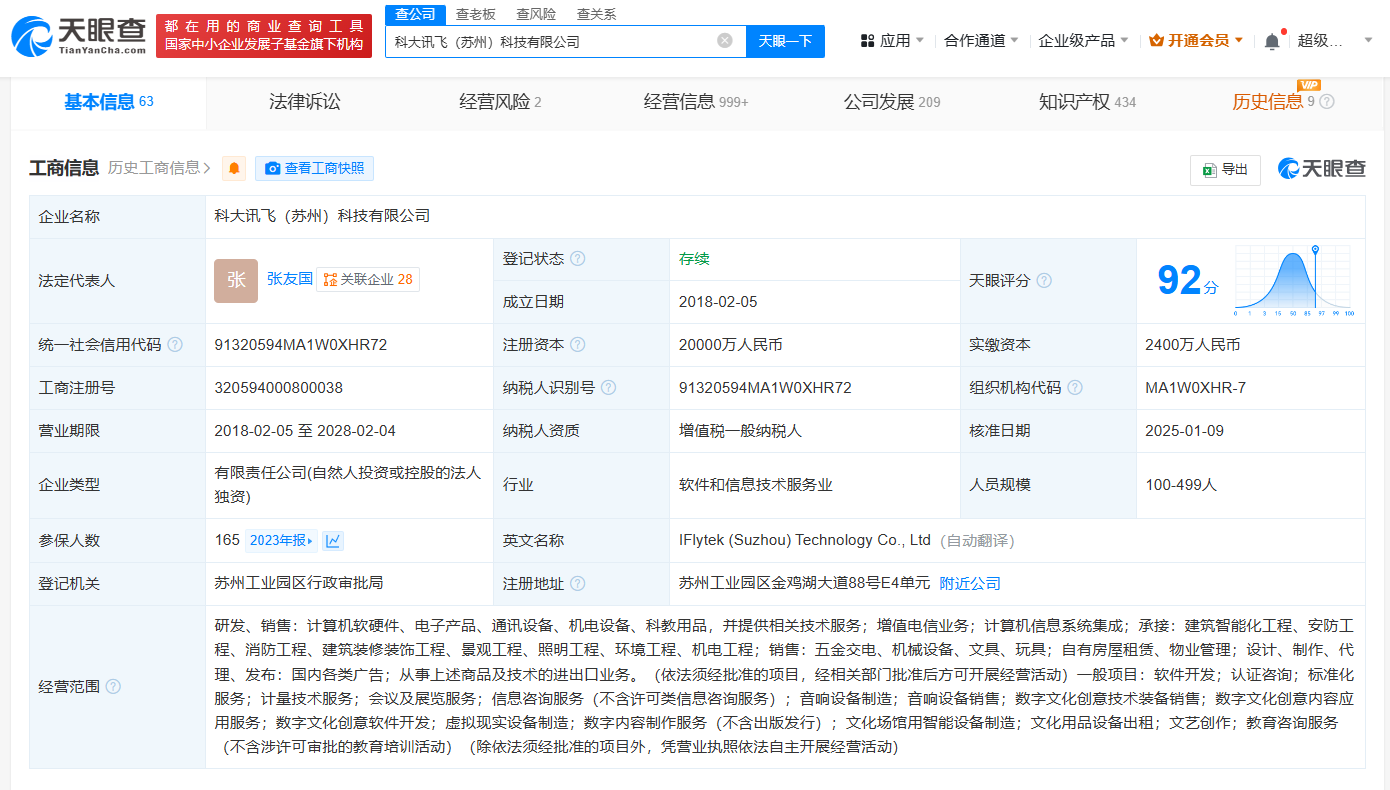Clear the search box with X icon
This screenshot has height=790, width=1390.
pos(725,41)
